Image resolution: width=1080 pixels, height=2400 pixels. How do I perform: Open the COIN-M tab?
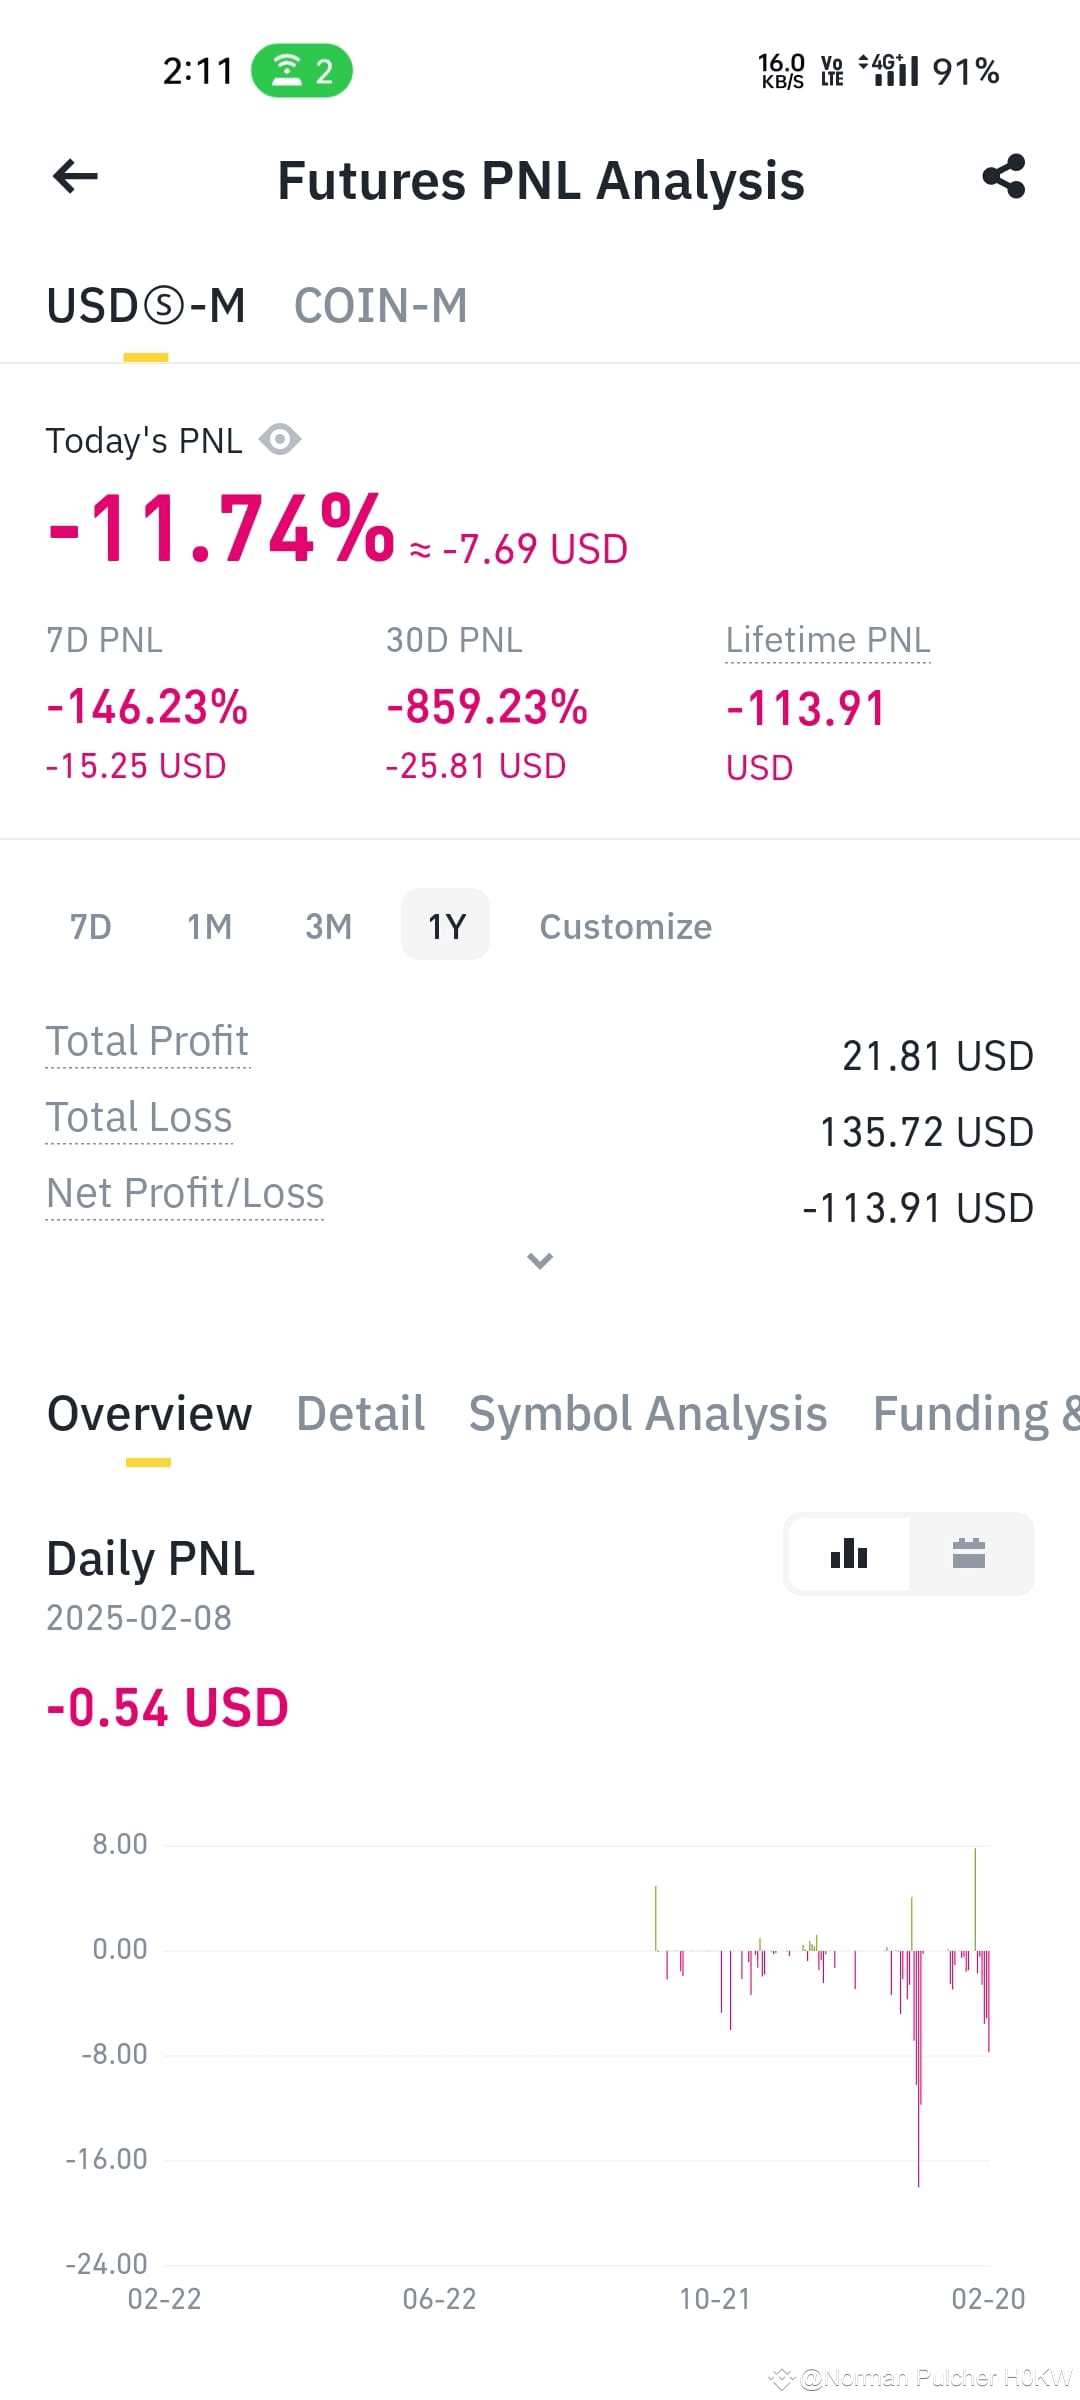381,306
